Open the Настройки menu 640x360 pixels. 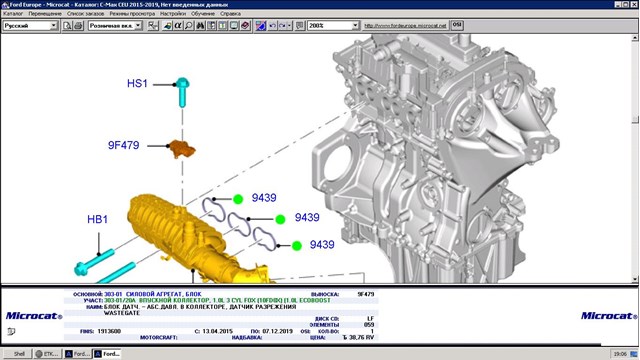click(173, 13)
